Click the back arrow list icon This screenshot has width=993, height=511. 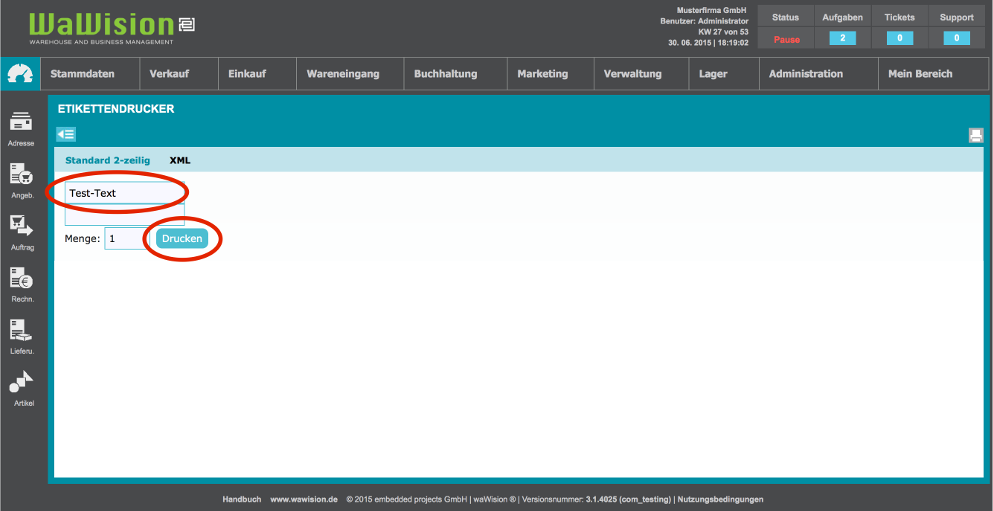pos(66,134)
